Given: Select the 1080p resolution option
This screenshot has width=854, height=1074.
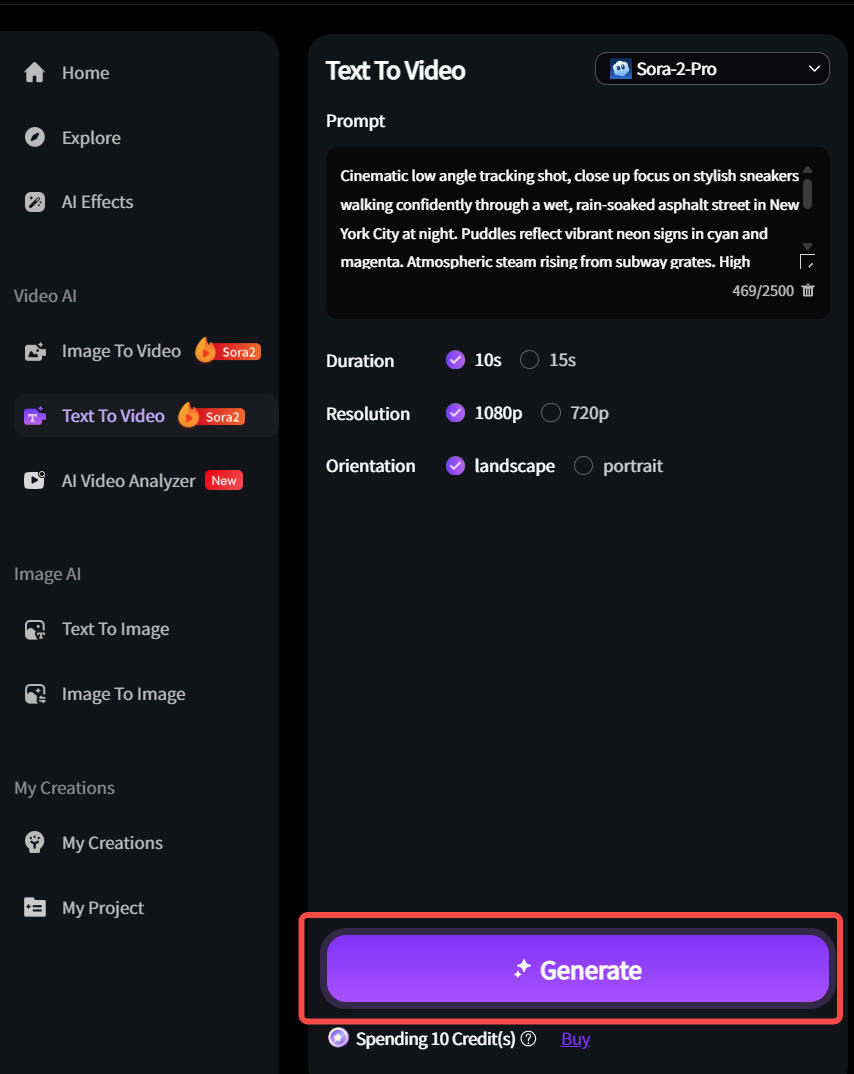Looking at the screenshot, I should [456, 413].
